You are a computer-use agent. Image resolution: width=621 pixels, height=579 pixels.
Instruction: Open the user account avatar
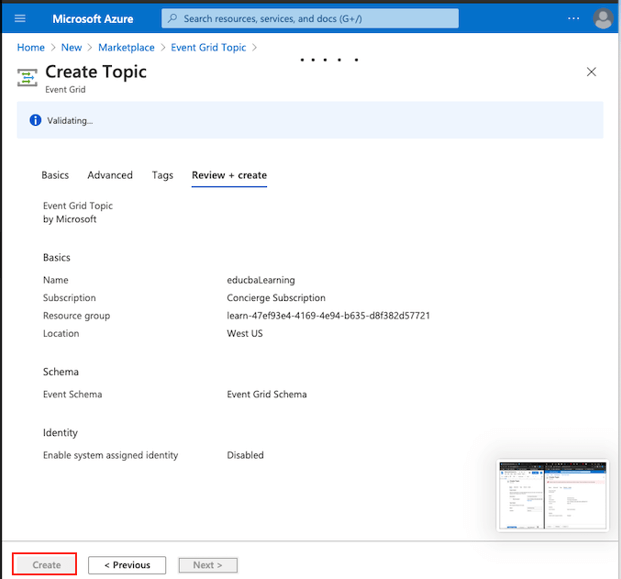click(603, 18)
